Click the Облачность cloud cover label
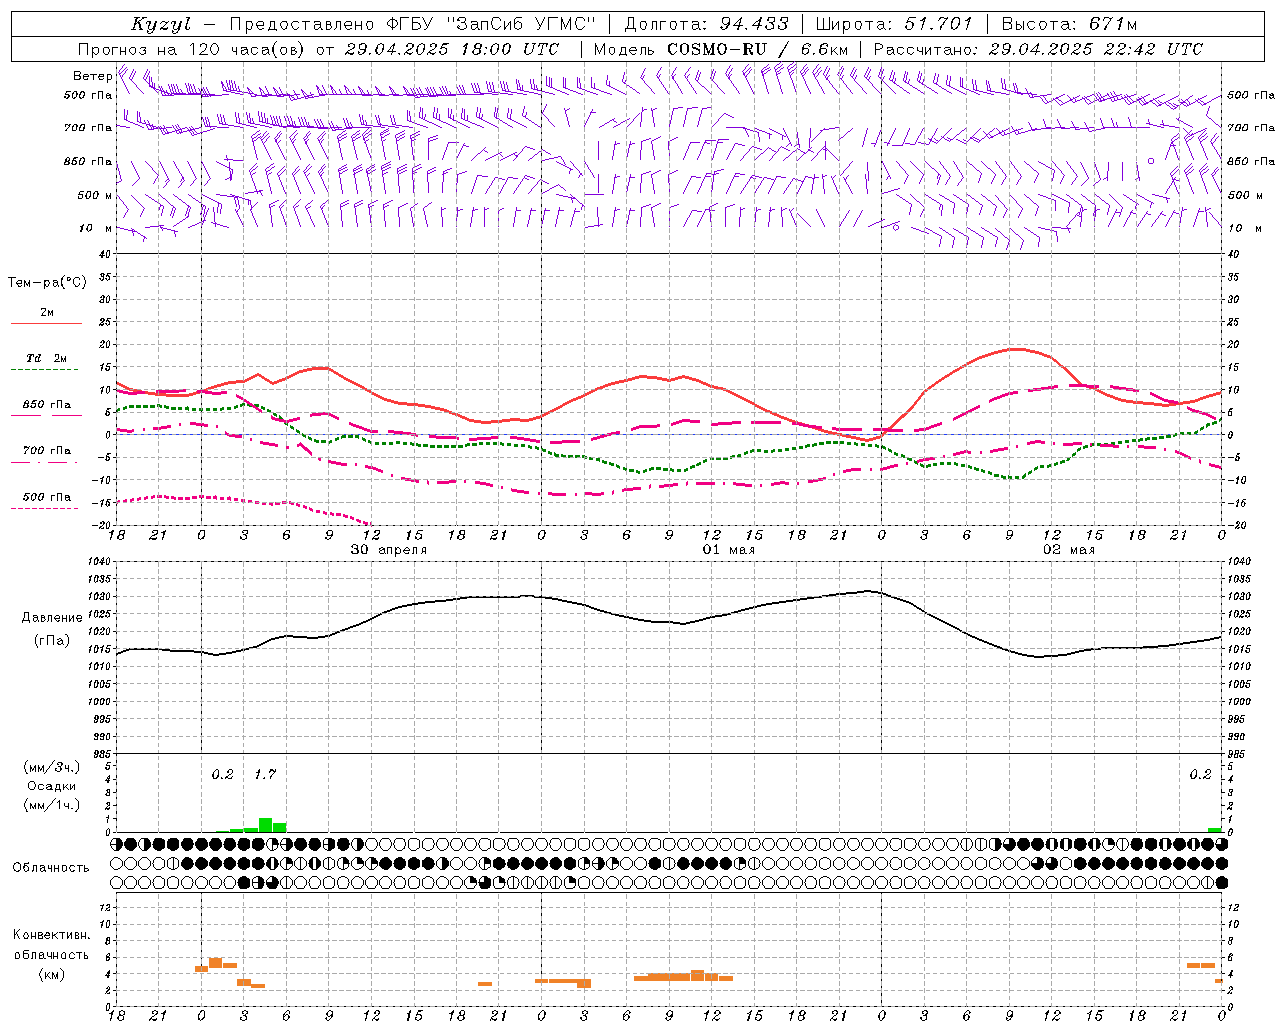 [x=51, y=867]
